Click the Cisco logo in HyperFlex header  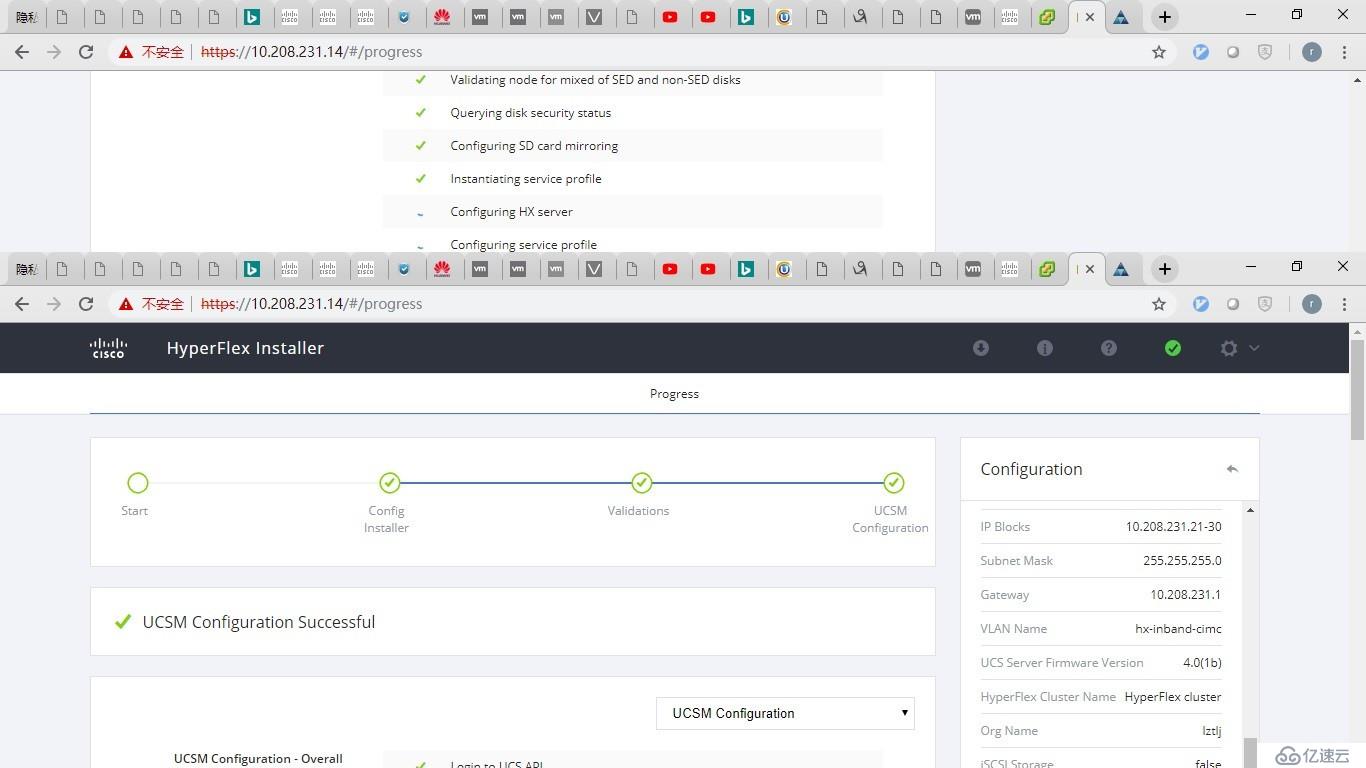coord(108,348)
